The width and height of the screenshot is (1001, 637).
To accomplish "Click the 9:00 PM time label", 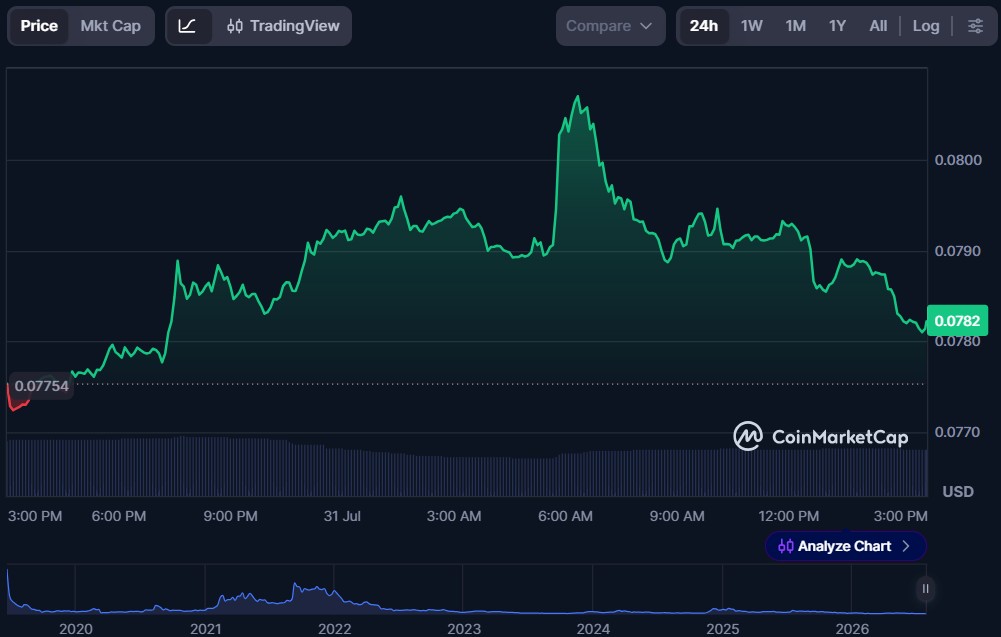I will (x=230, y=516).
